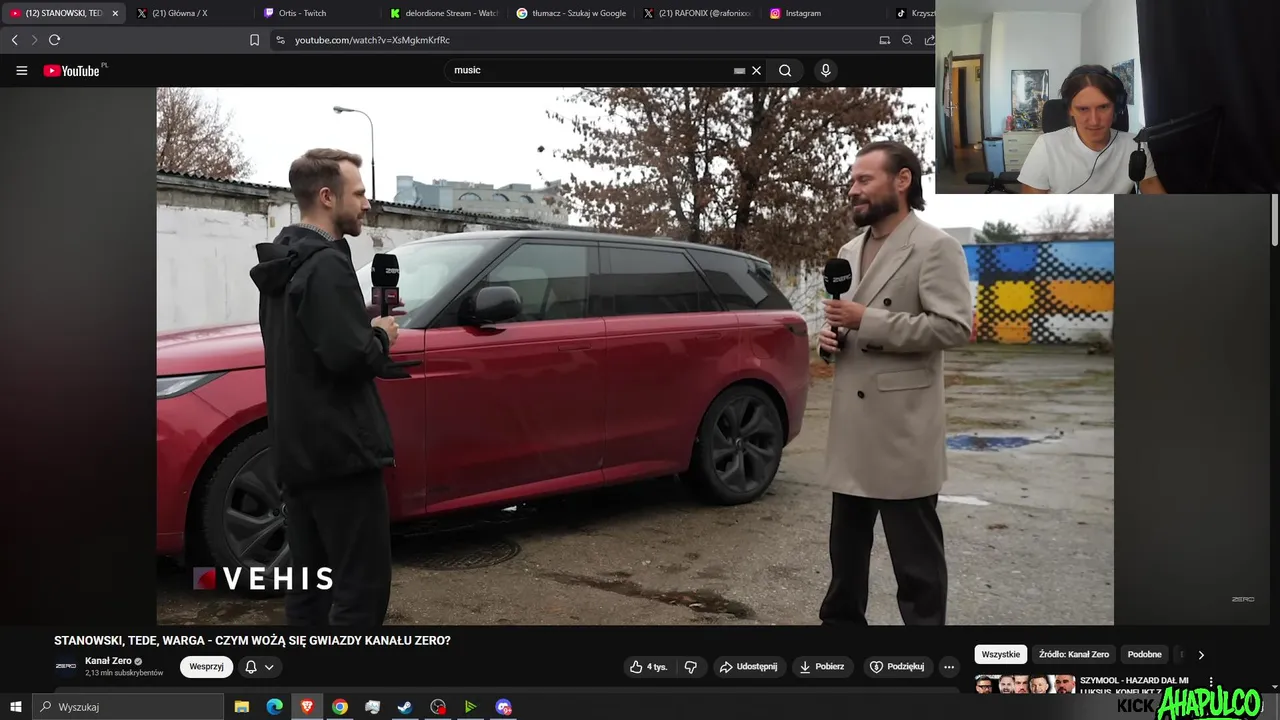Image resolution: width=1280 pixels, height=720 pixels.
Task: Like the video (4 tys.) thumbs up
Action: 648,667
